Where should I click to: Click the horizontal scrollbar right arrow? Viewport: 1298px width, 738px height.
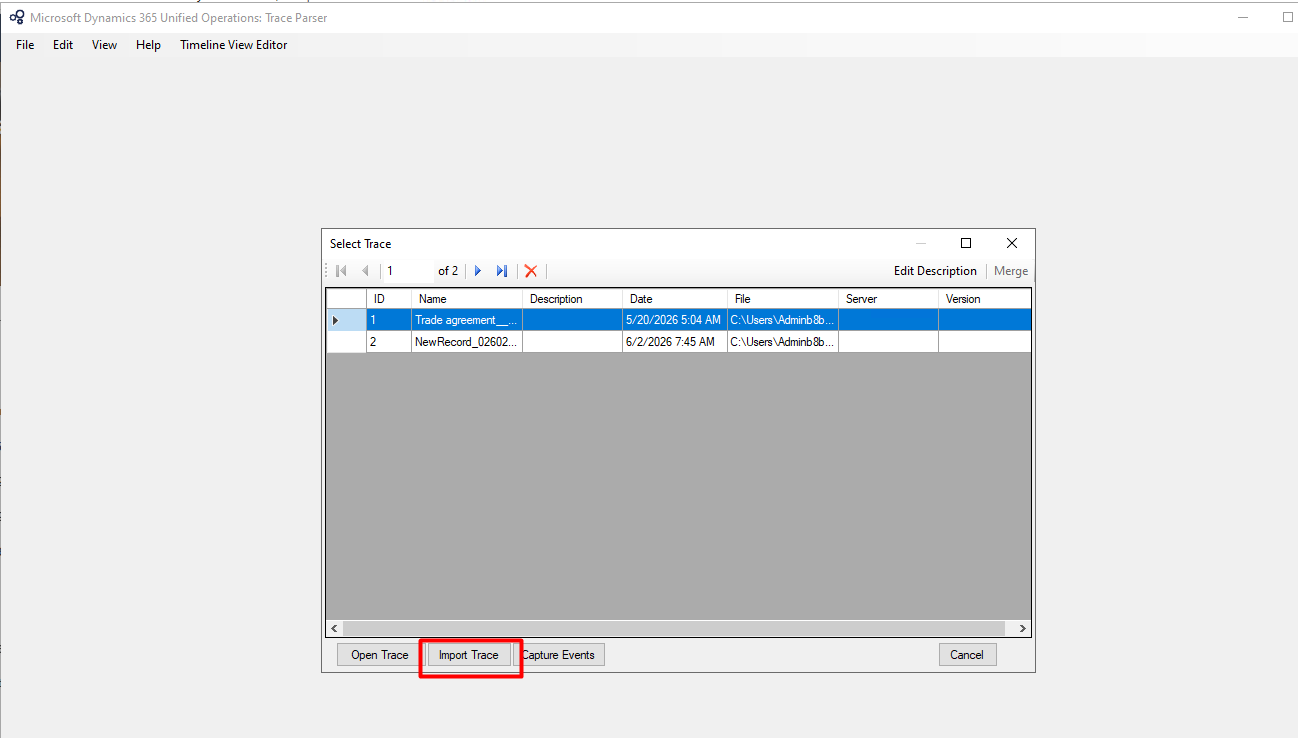click(1022, 628)
